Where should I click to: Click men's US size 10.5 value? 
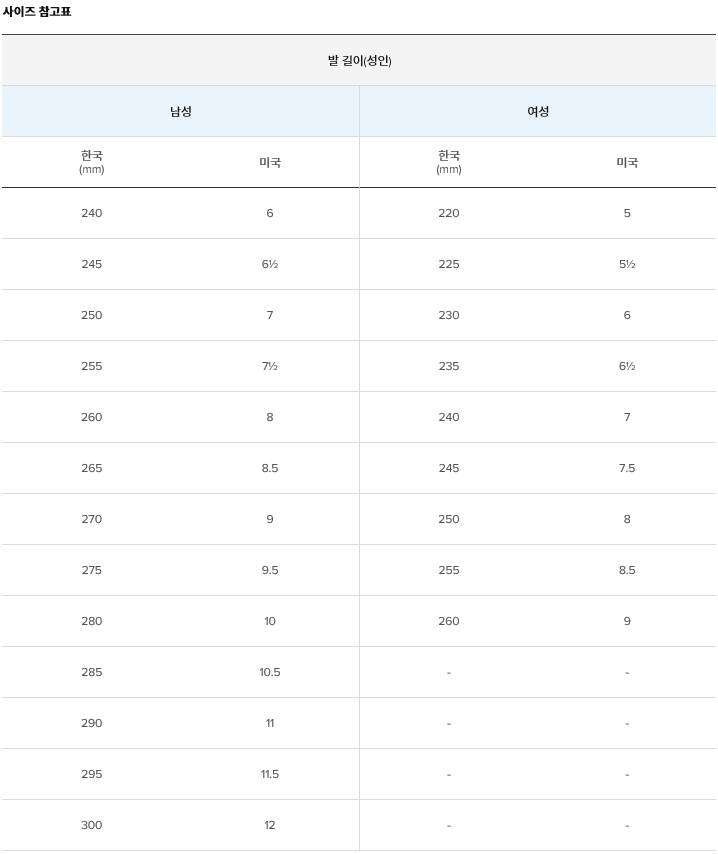click(270, 672)
